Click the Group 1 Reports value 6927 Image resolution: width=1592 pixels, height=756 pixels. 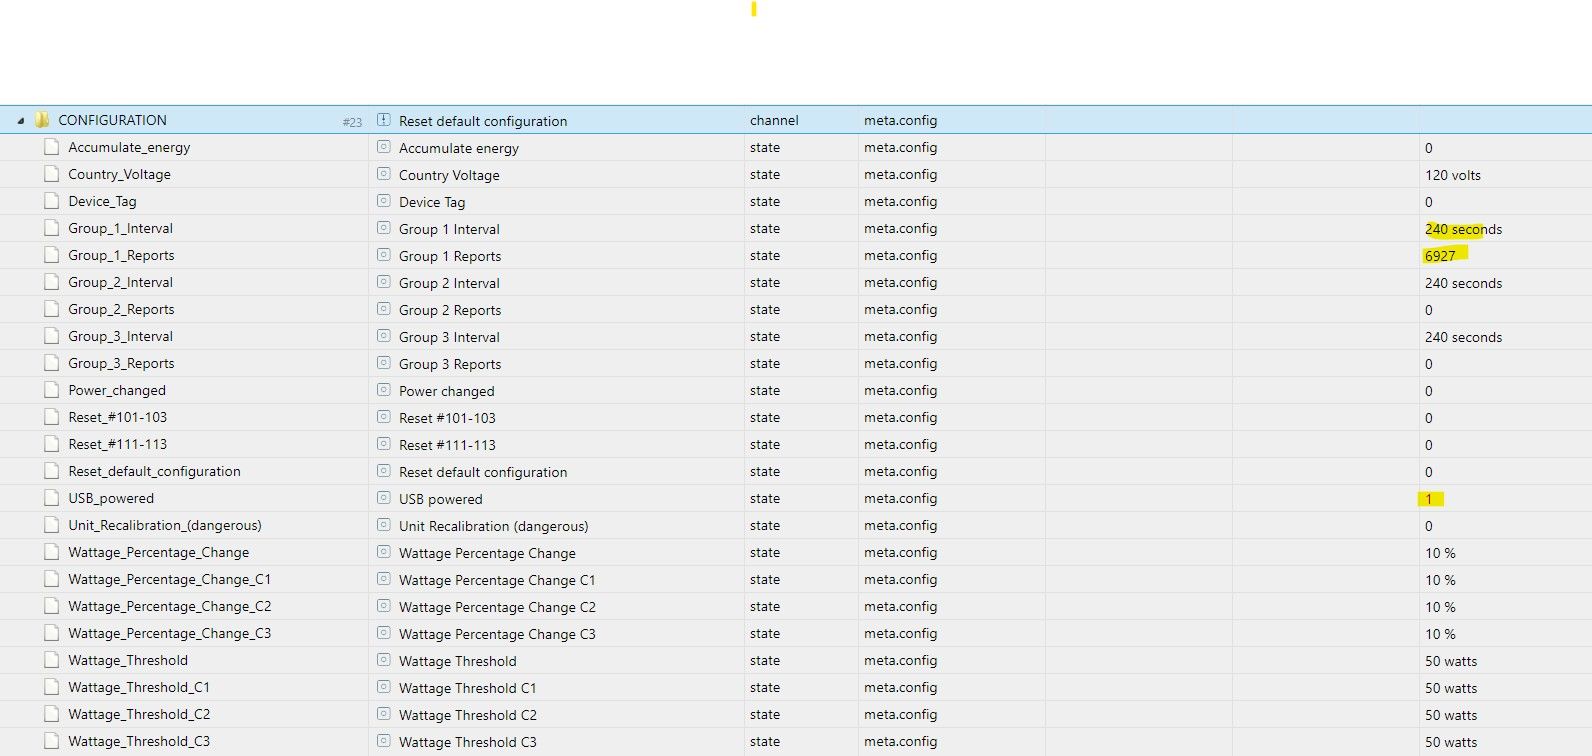click(x=1440, y=256)
